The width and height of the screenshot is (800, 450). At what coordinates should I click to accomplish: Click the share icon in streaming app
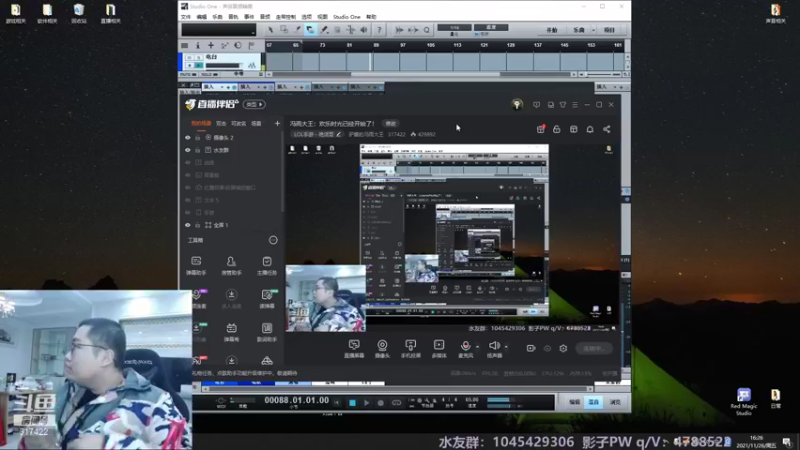pyautogui.click(x=607, y=130)
